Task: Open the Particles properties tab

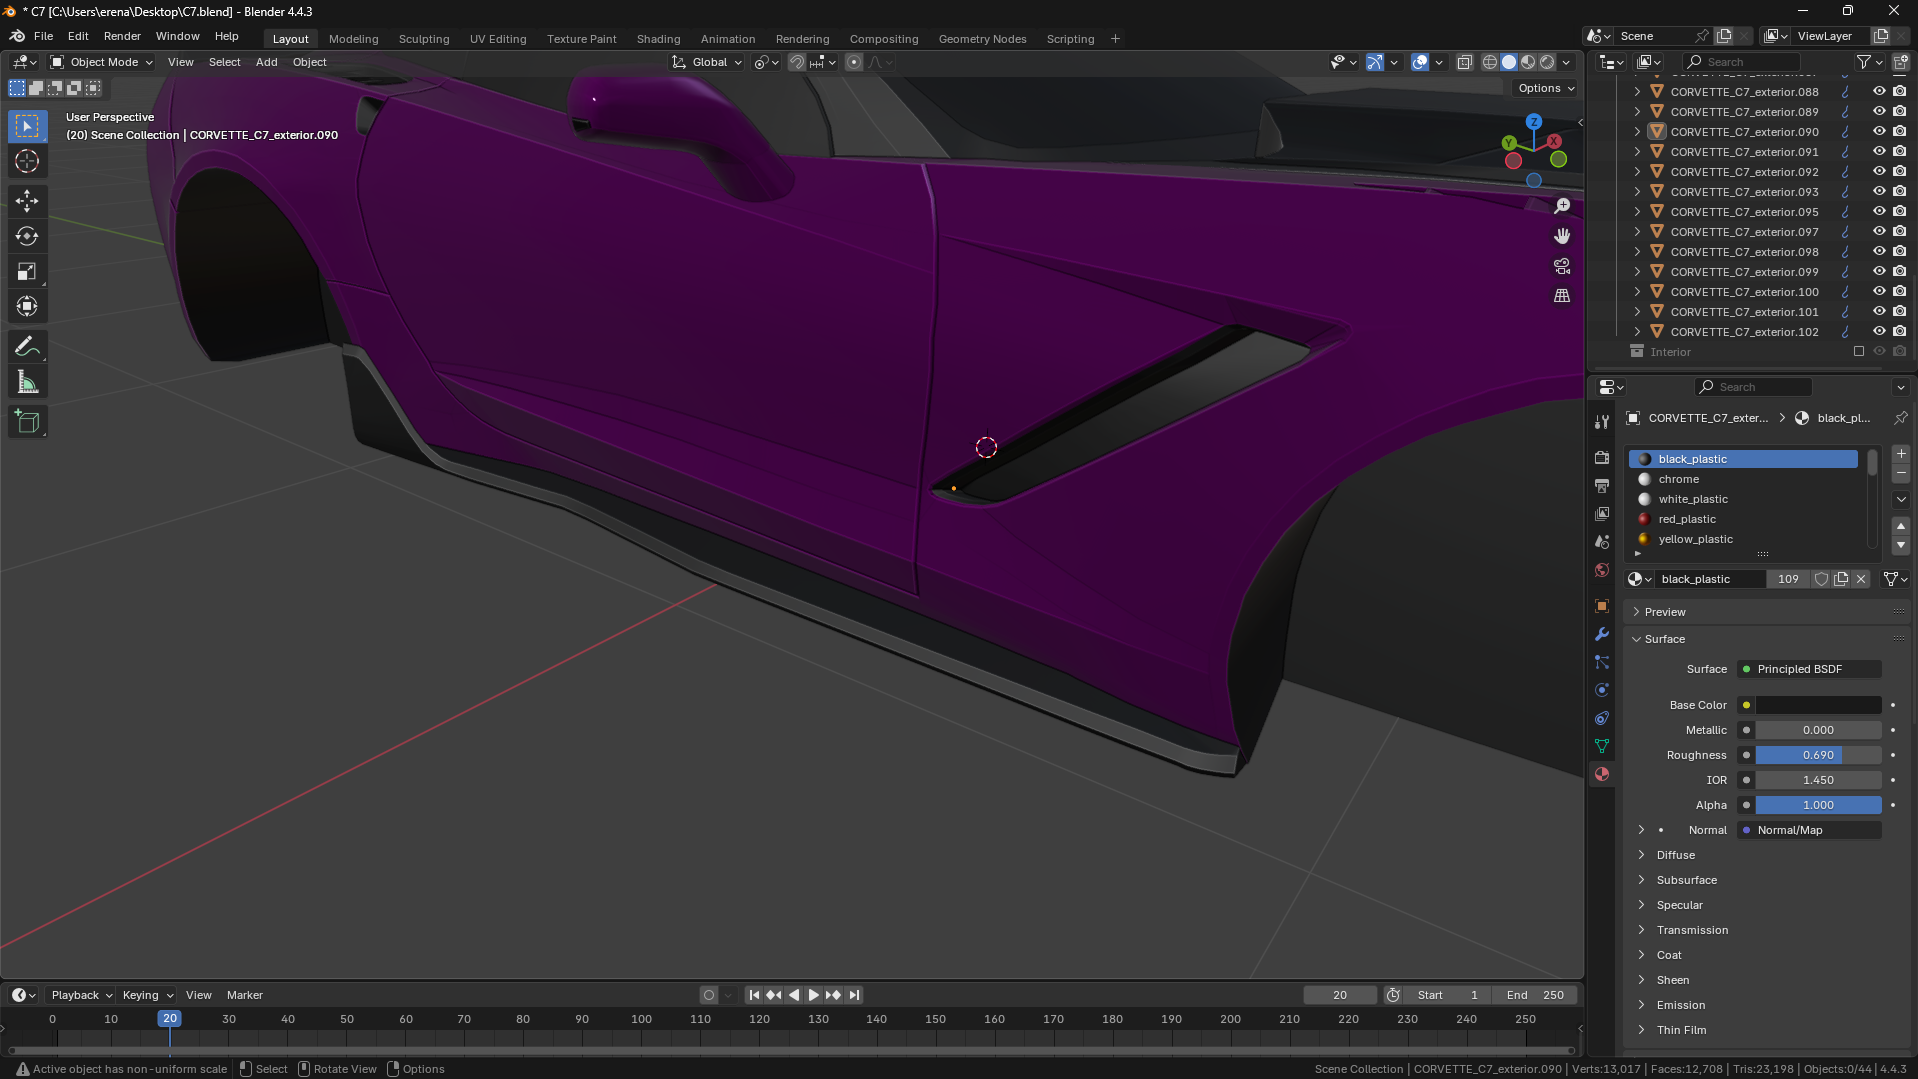Action: (1602, 662)
